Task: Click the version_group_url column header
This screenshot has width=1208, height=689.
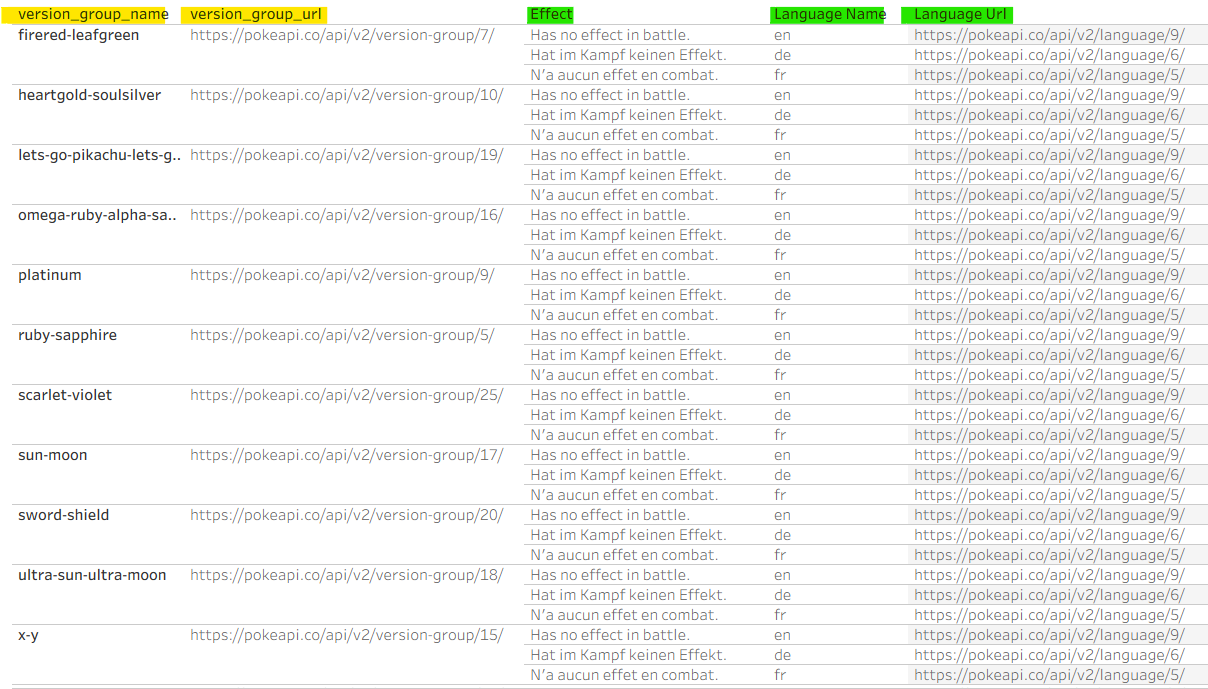Action: [x=256, y=14]
